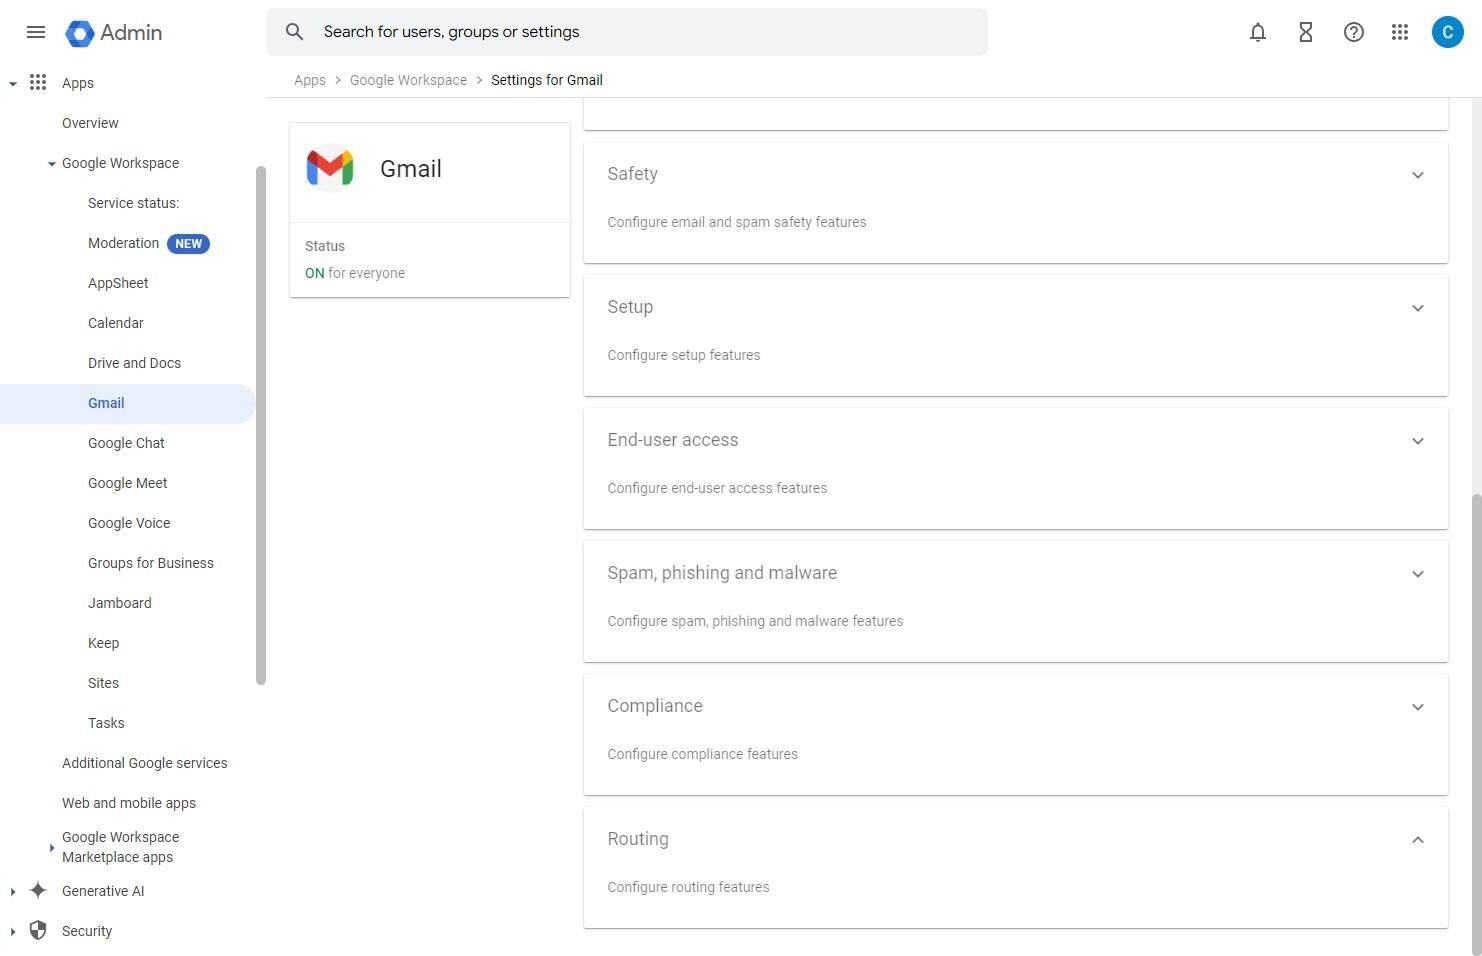Collapse the Routing section chevron
This screenshot has width=1482, height=956.
click(1417, 840)
